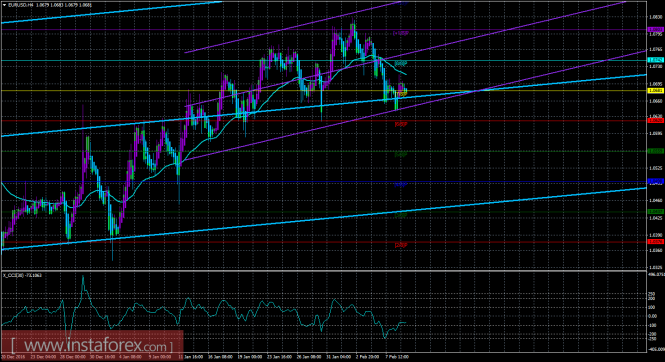
Task: Open the dropdown arrow beside EURUSD,H4
Action: tap(4, 5)
